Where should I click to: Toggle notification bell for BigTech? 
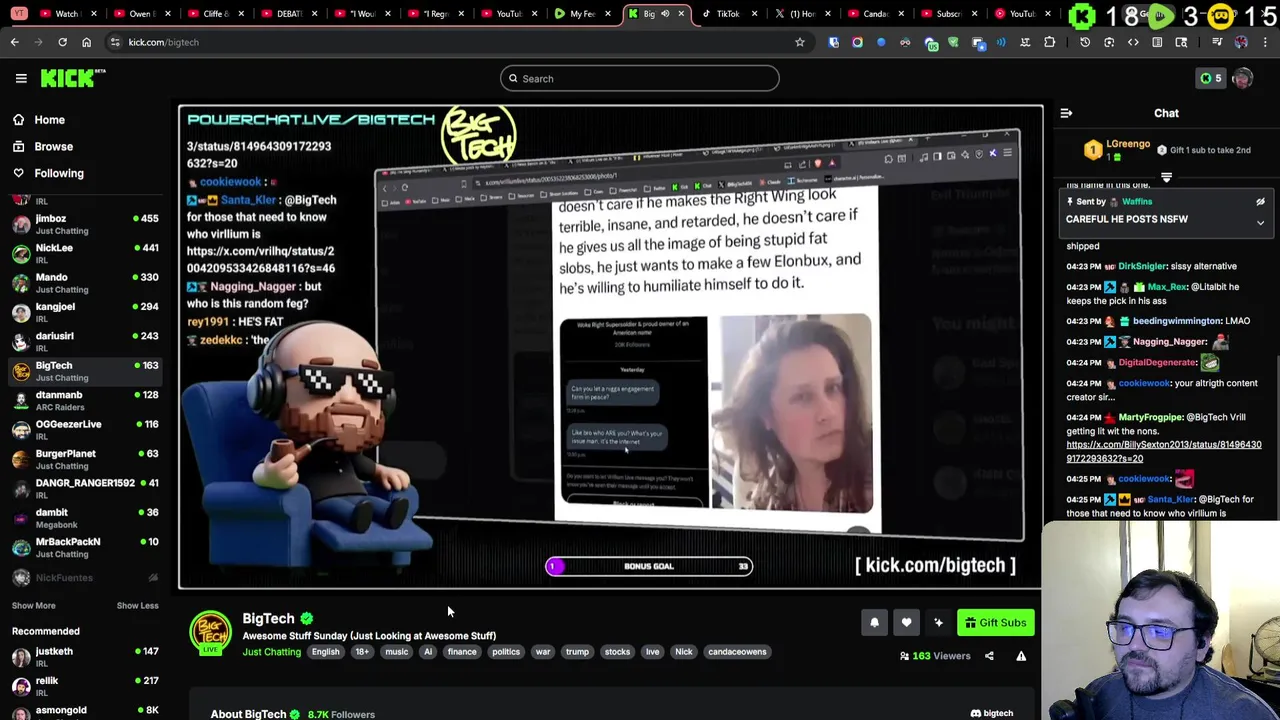coord(874,623)
